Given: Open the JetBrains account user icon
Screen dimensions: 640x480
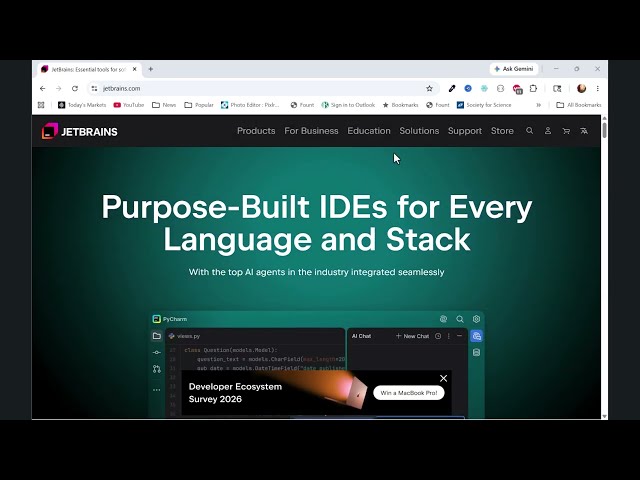Looking at the screenshot, I should click(x=548, y=131).
